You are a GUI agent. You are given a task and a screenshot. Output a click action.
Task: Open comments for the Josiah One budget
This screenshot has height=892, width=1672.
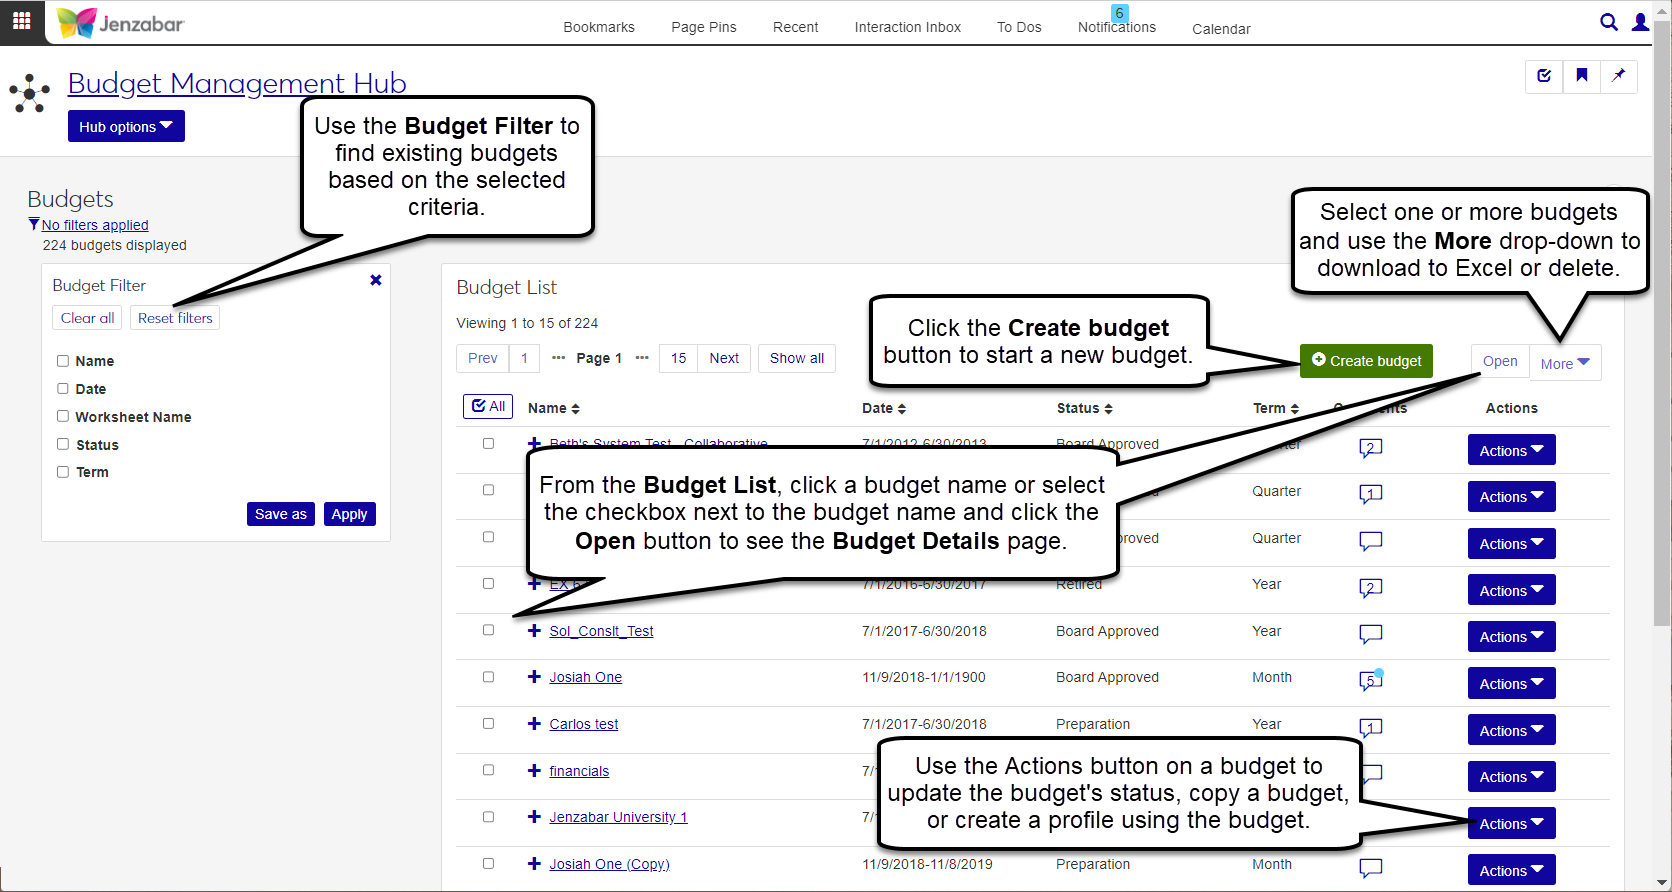click(x=1370, y=680)
